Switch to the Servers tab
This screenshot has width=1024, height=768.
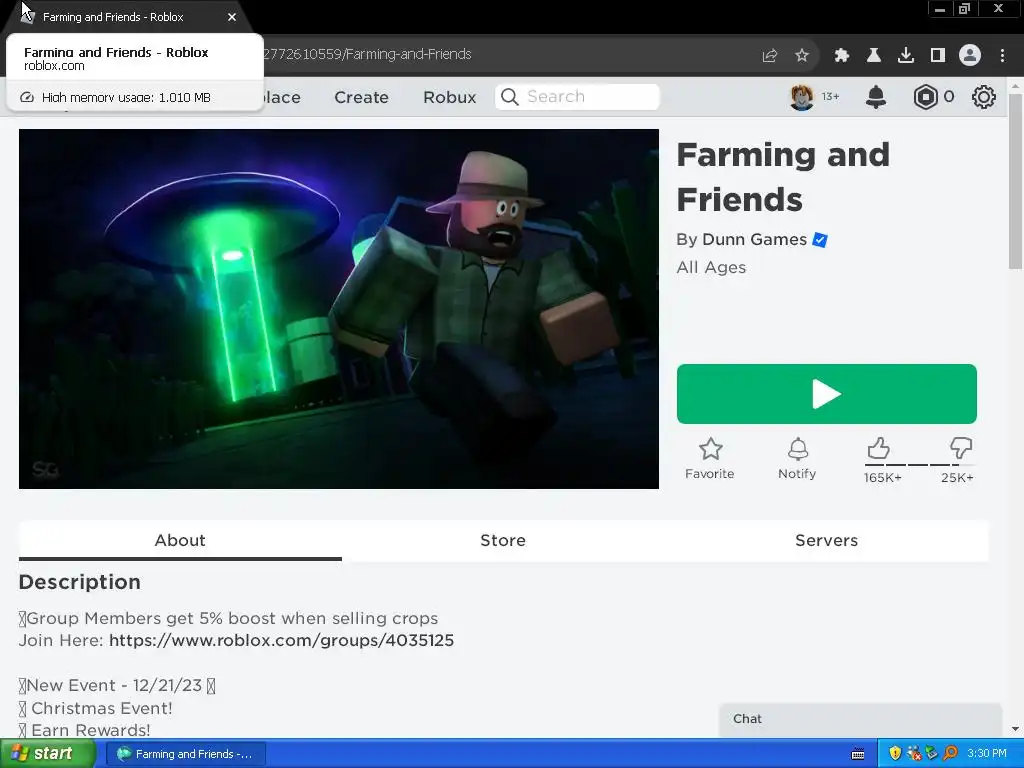coord(826,541)
